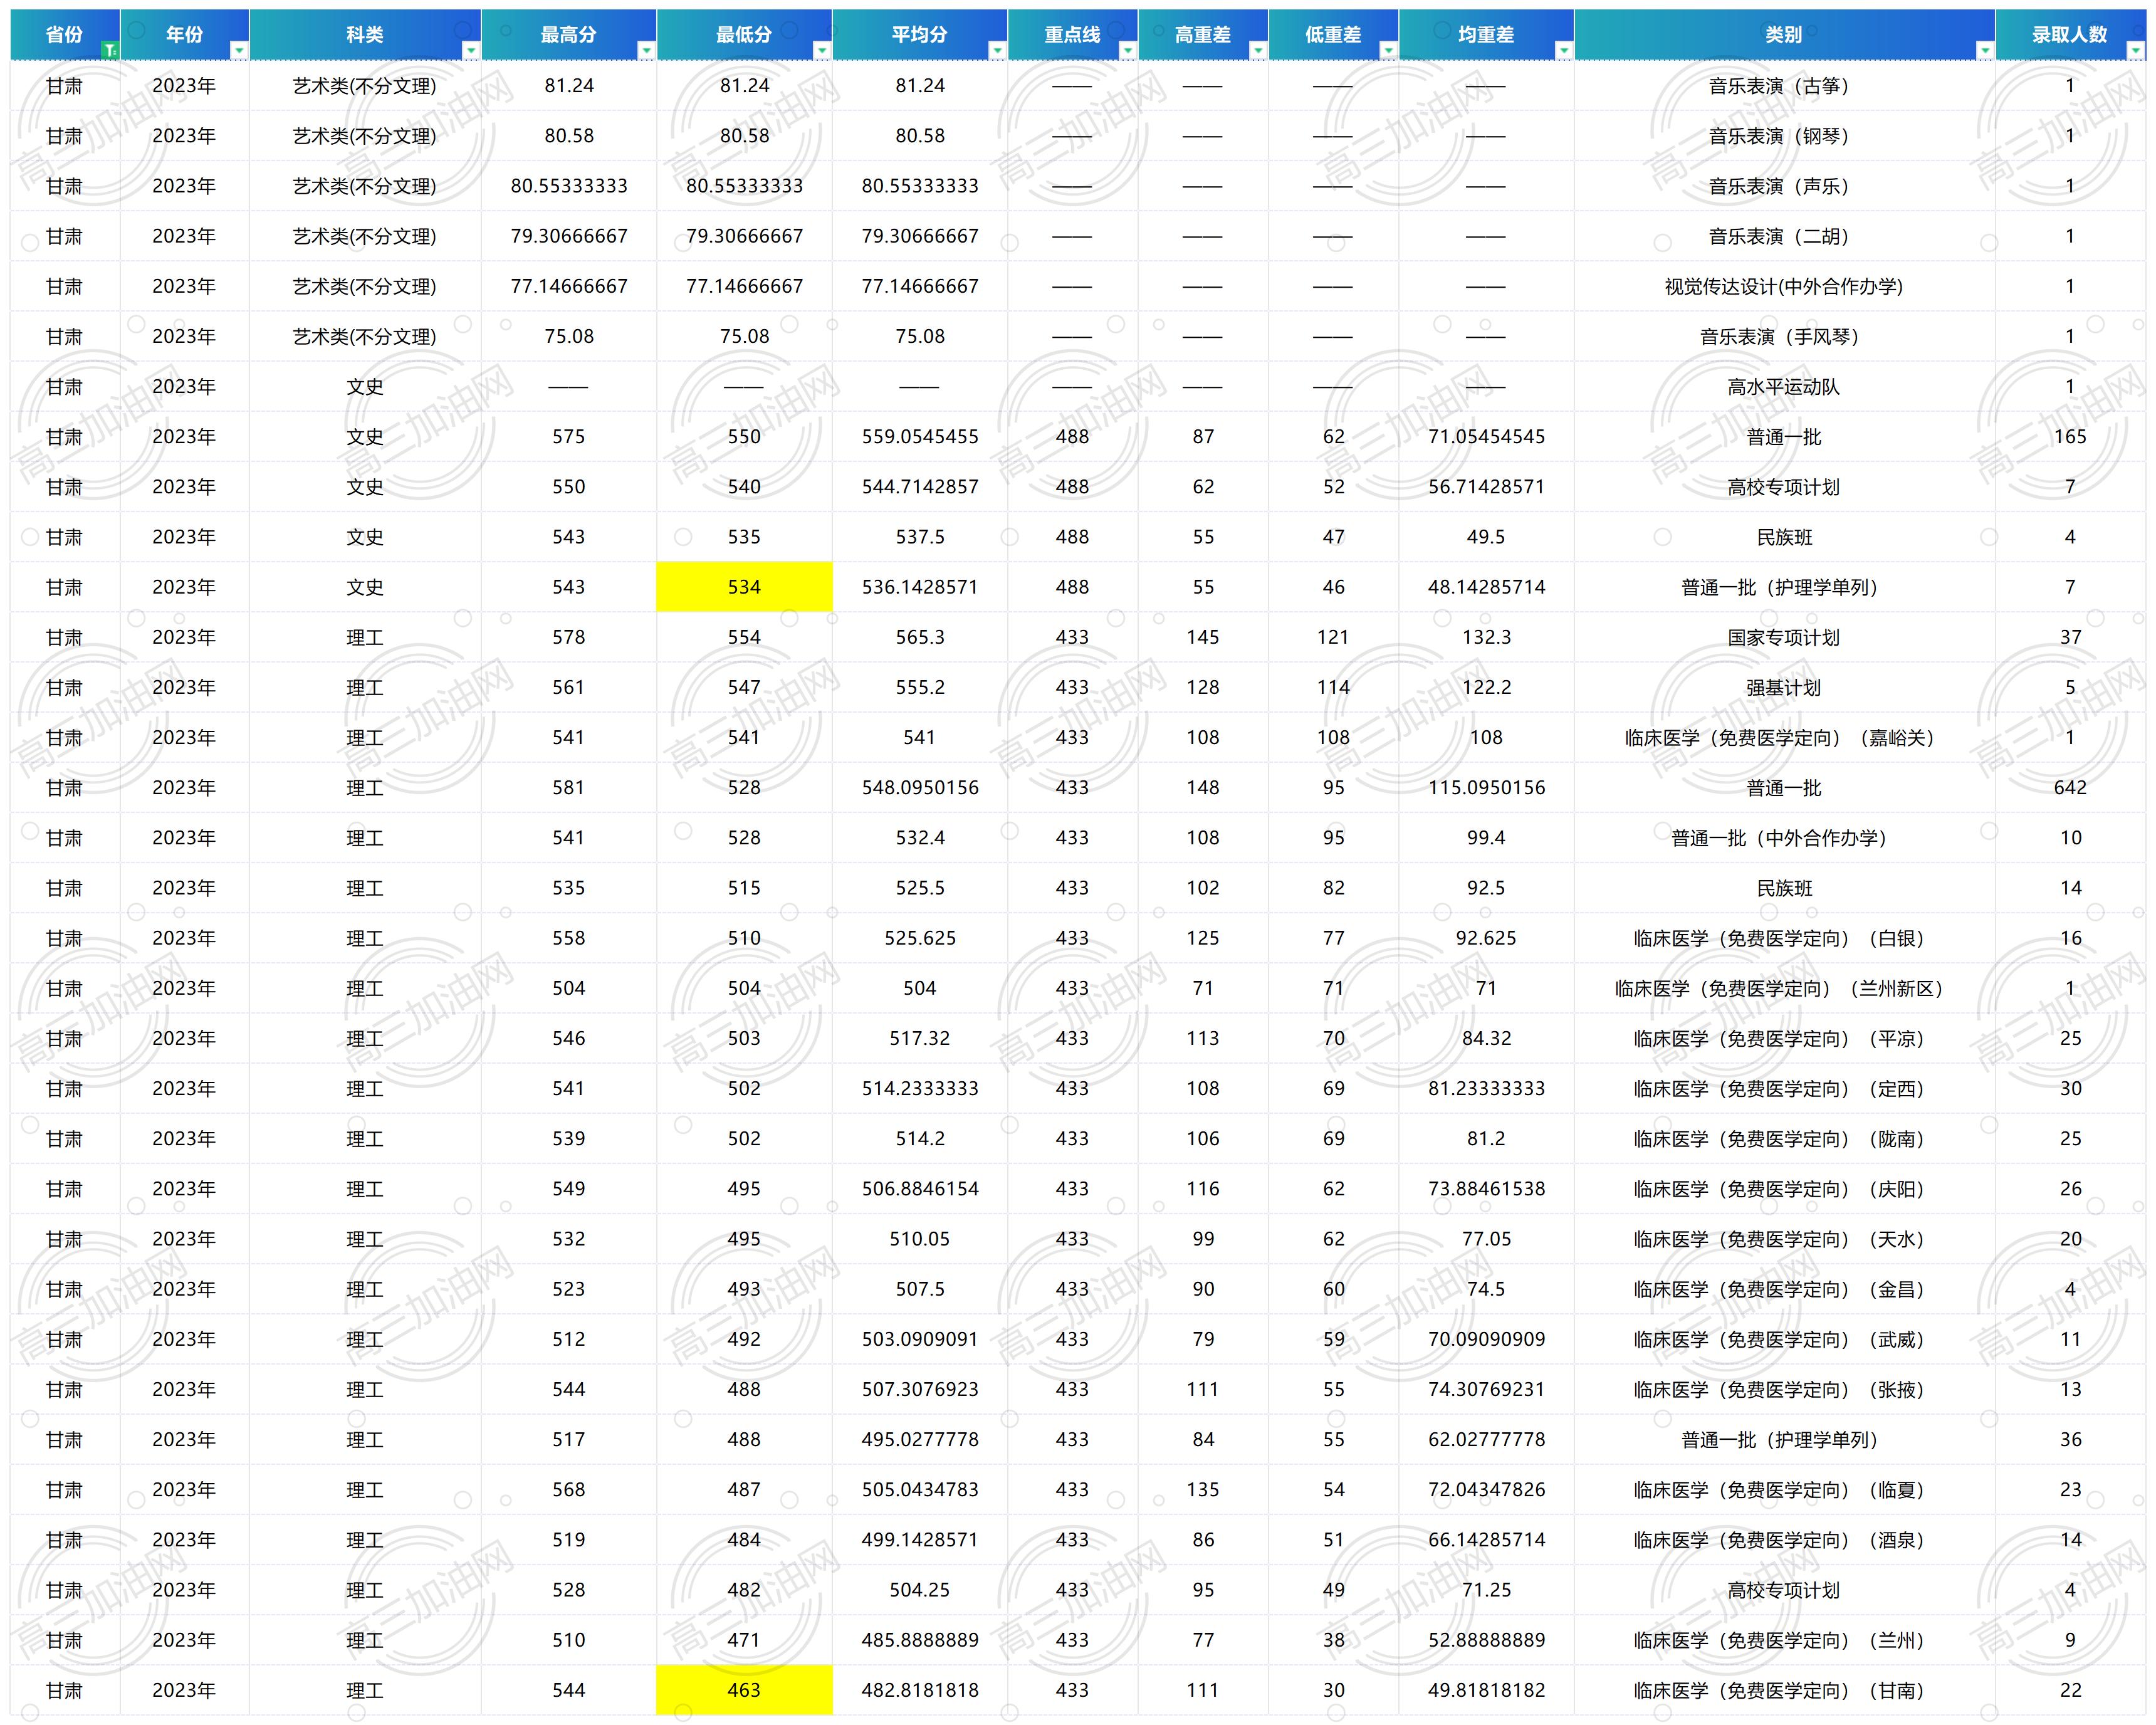Select cell 音乐表演（声乐）
This screenshot has width=2156, height=1725.
(1784, 186)
